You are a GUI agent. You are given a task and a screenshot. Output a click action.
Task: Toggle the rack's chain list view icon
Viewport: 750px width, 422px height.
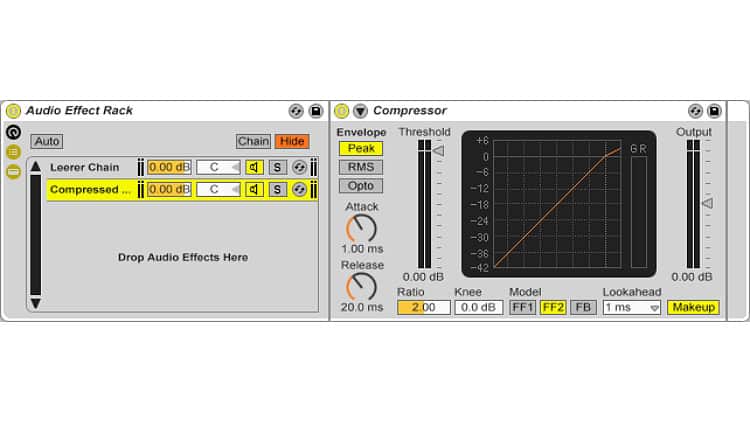coord(13,152)
